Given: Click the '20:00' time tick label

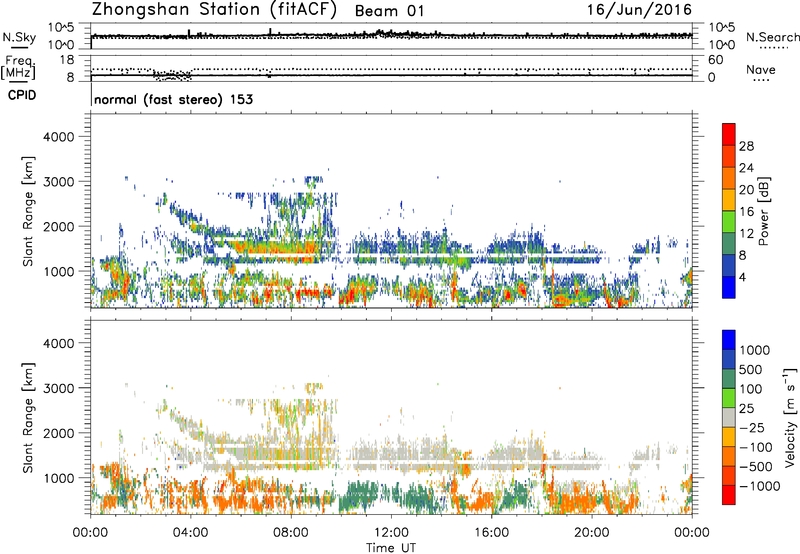Looking at the screenshot, I should pyautogui.click(x=592, y=533).
